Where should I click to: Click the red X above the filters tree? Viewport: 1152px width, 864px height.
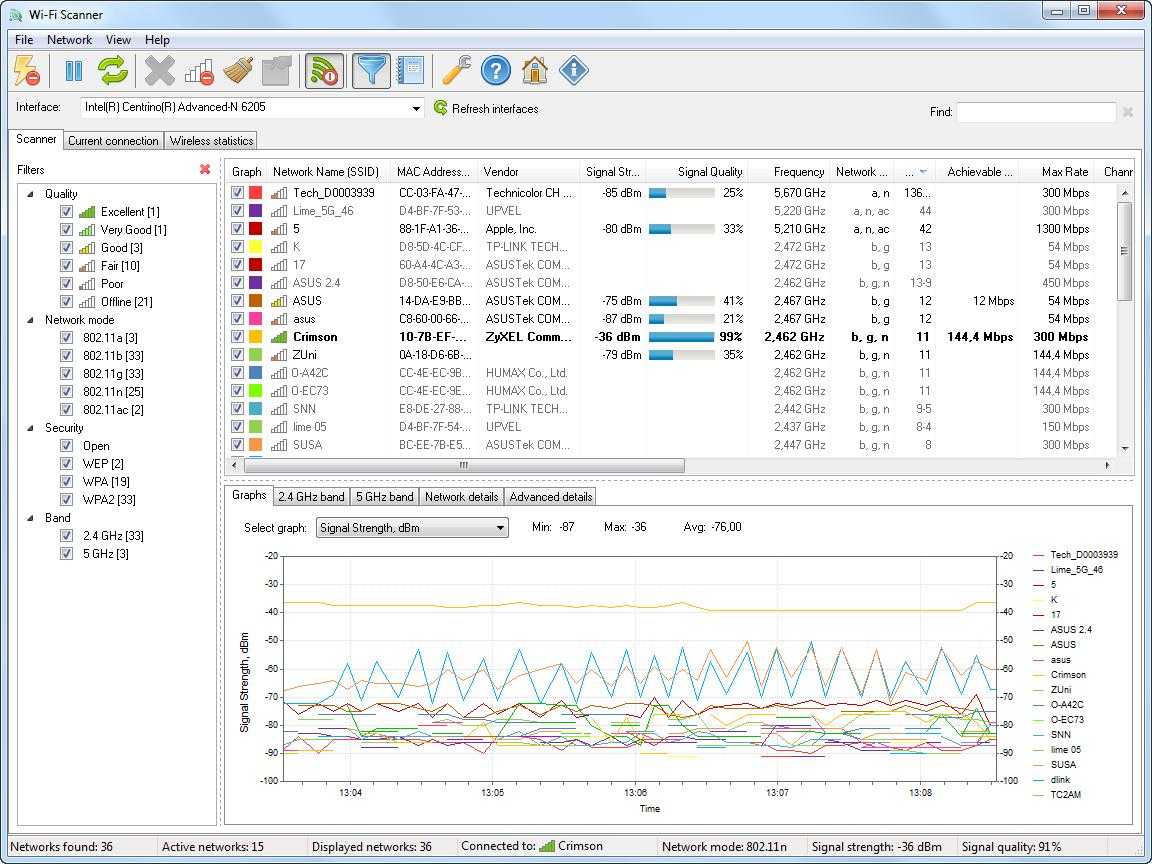(205, 170)
